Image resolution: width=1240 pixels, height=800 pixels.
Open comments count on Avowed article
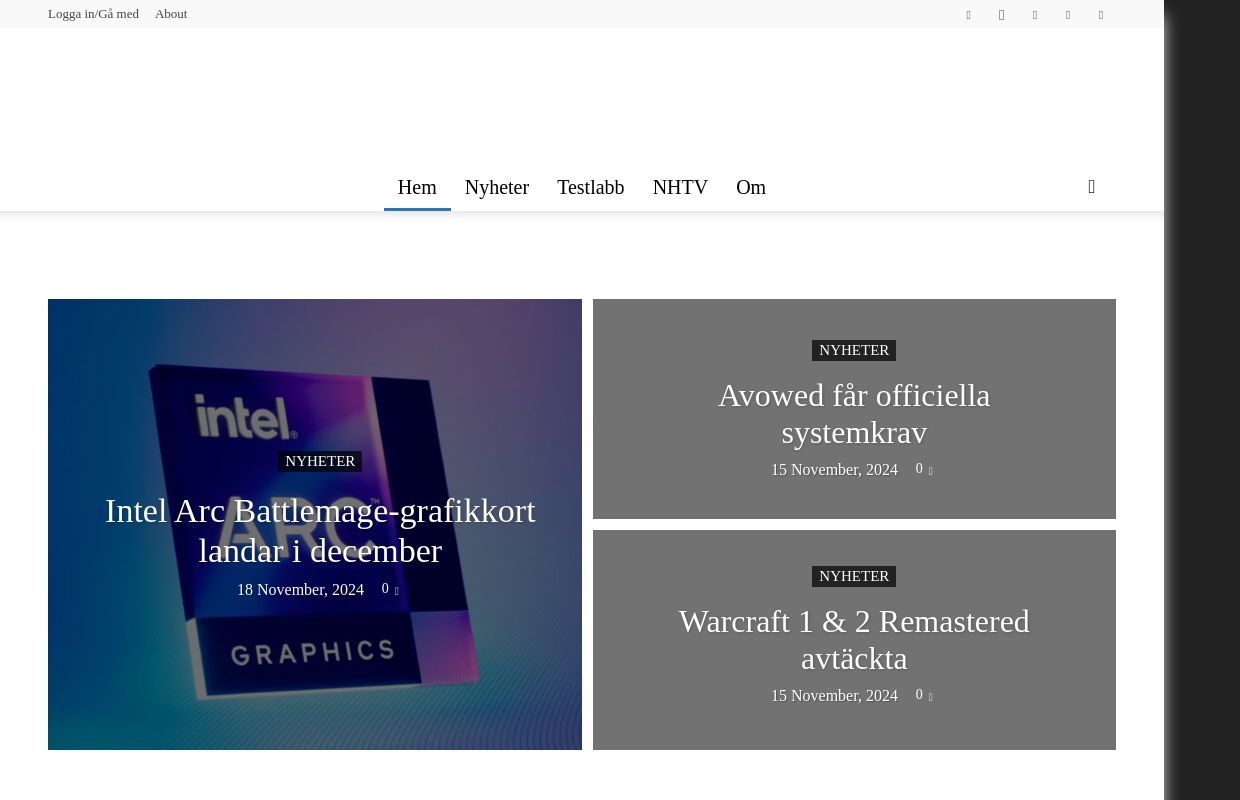(x=924, y=469)
